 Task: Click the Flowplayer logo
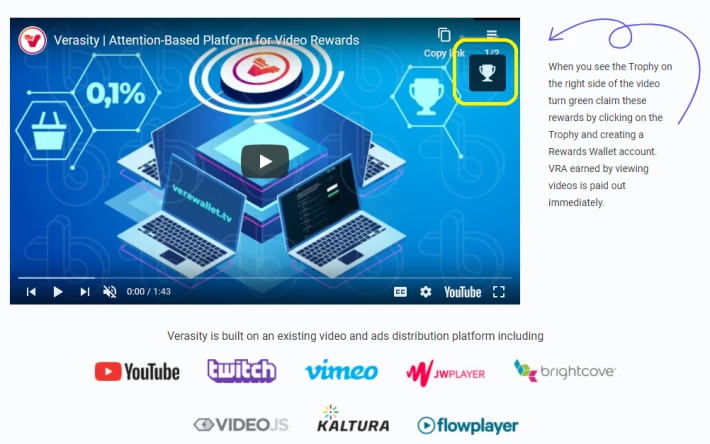click(468, 425)
